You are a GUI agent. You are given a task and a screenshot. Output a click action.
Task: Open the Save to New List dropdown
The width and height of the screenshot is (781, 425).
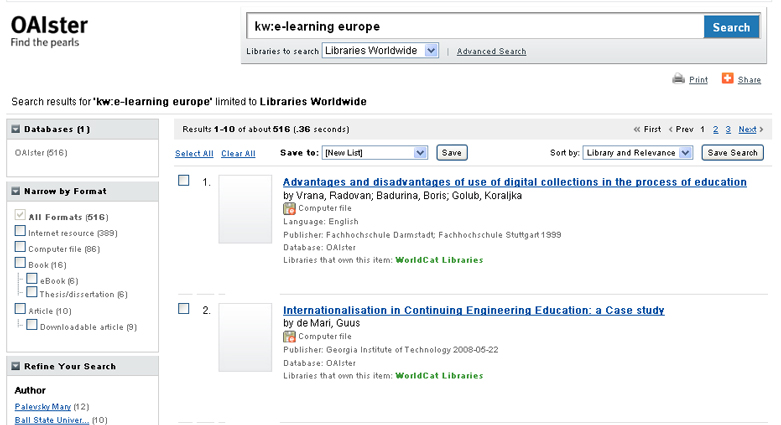pos(375,153)
